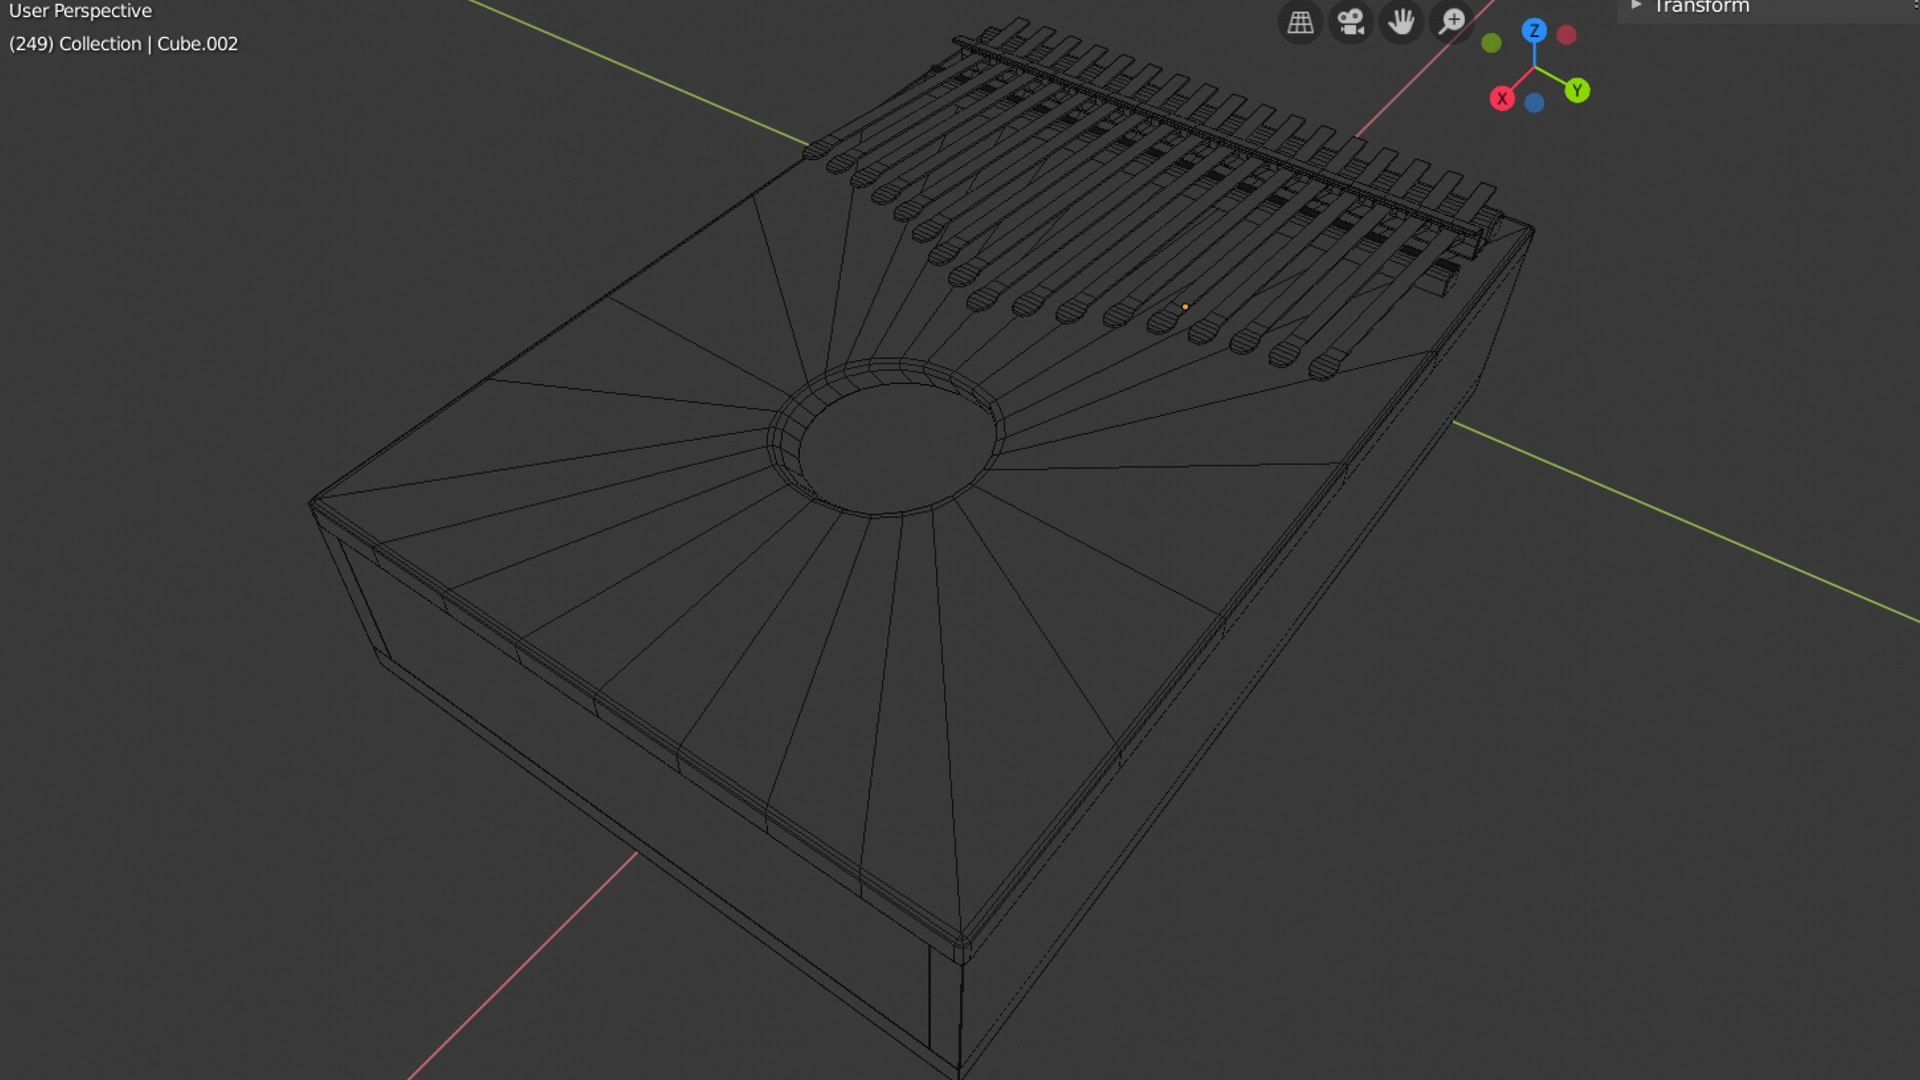The width and height of the screenshot is (1920, 1080).
Task: Expand the Transform panel triangle
Action: (x=1636, y=6)
